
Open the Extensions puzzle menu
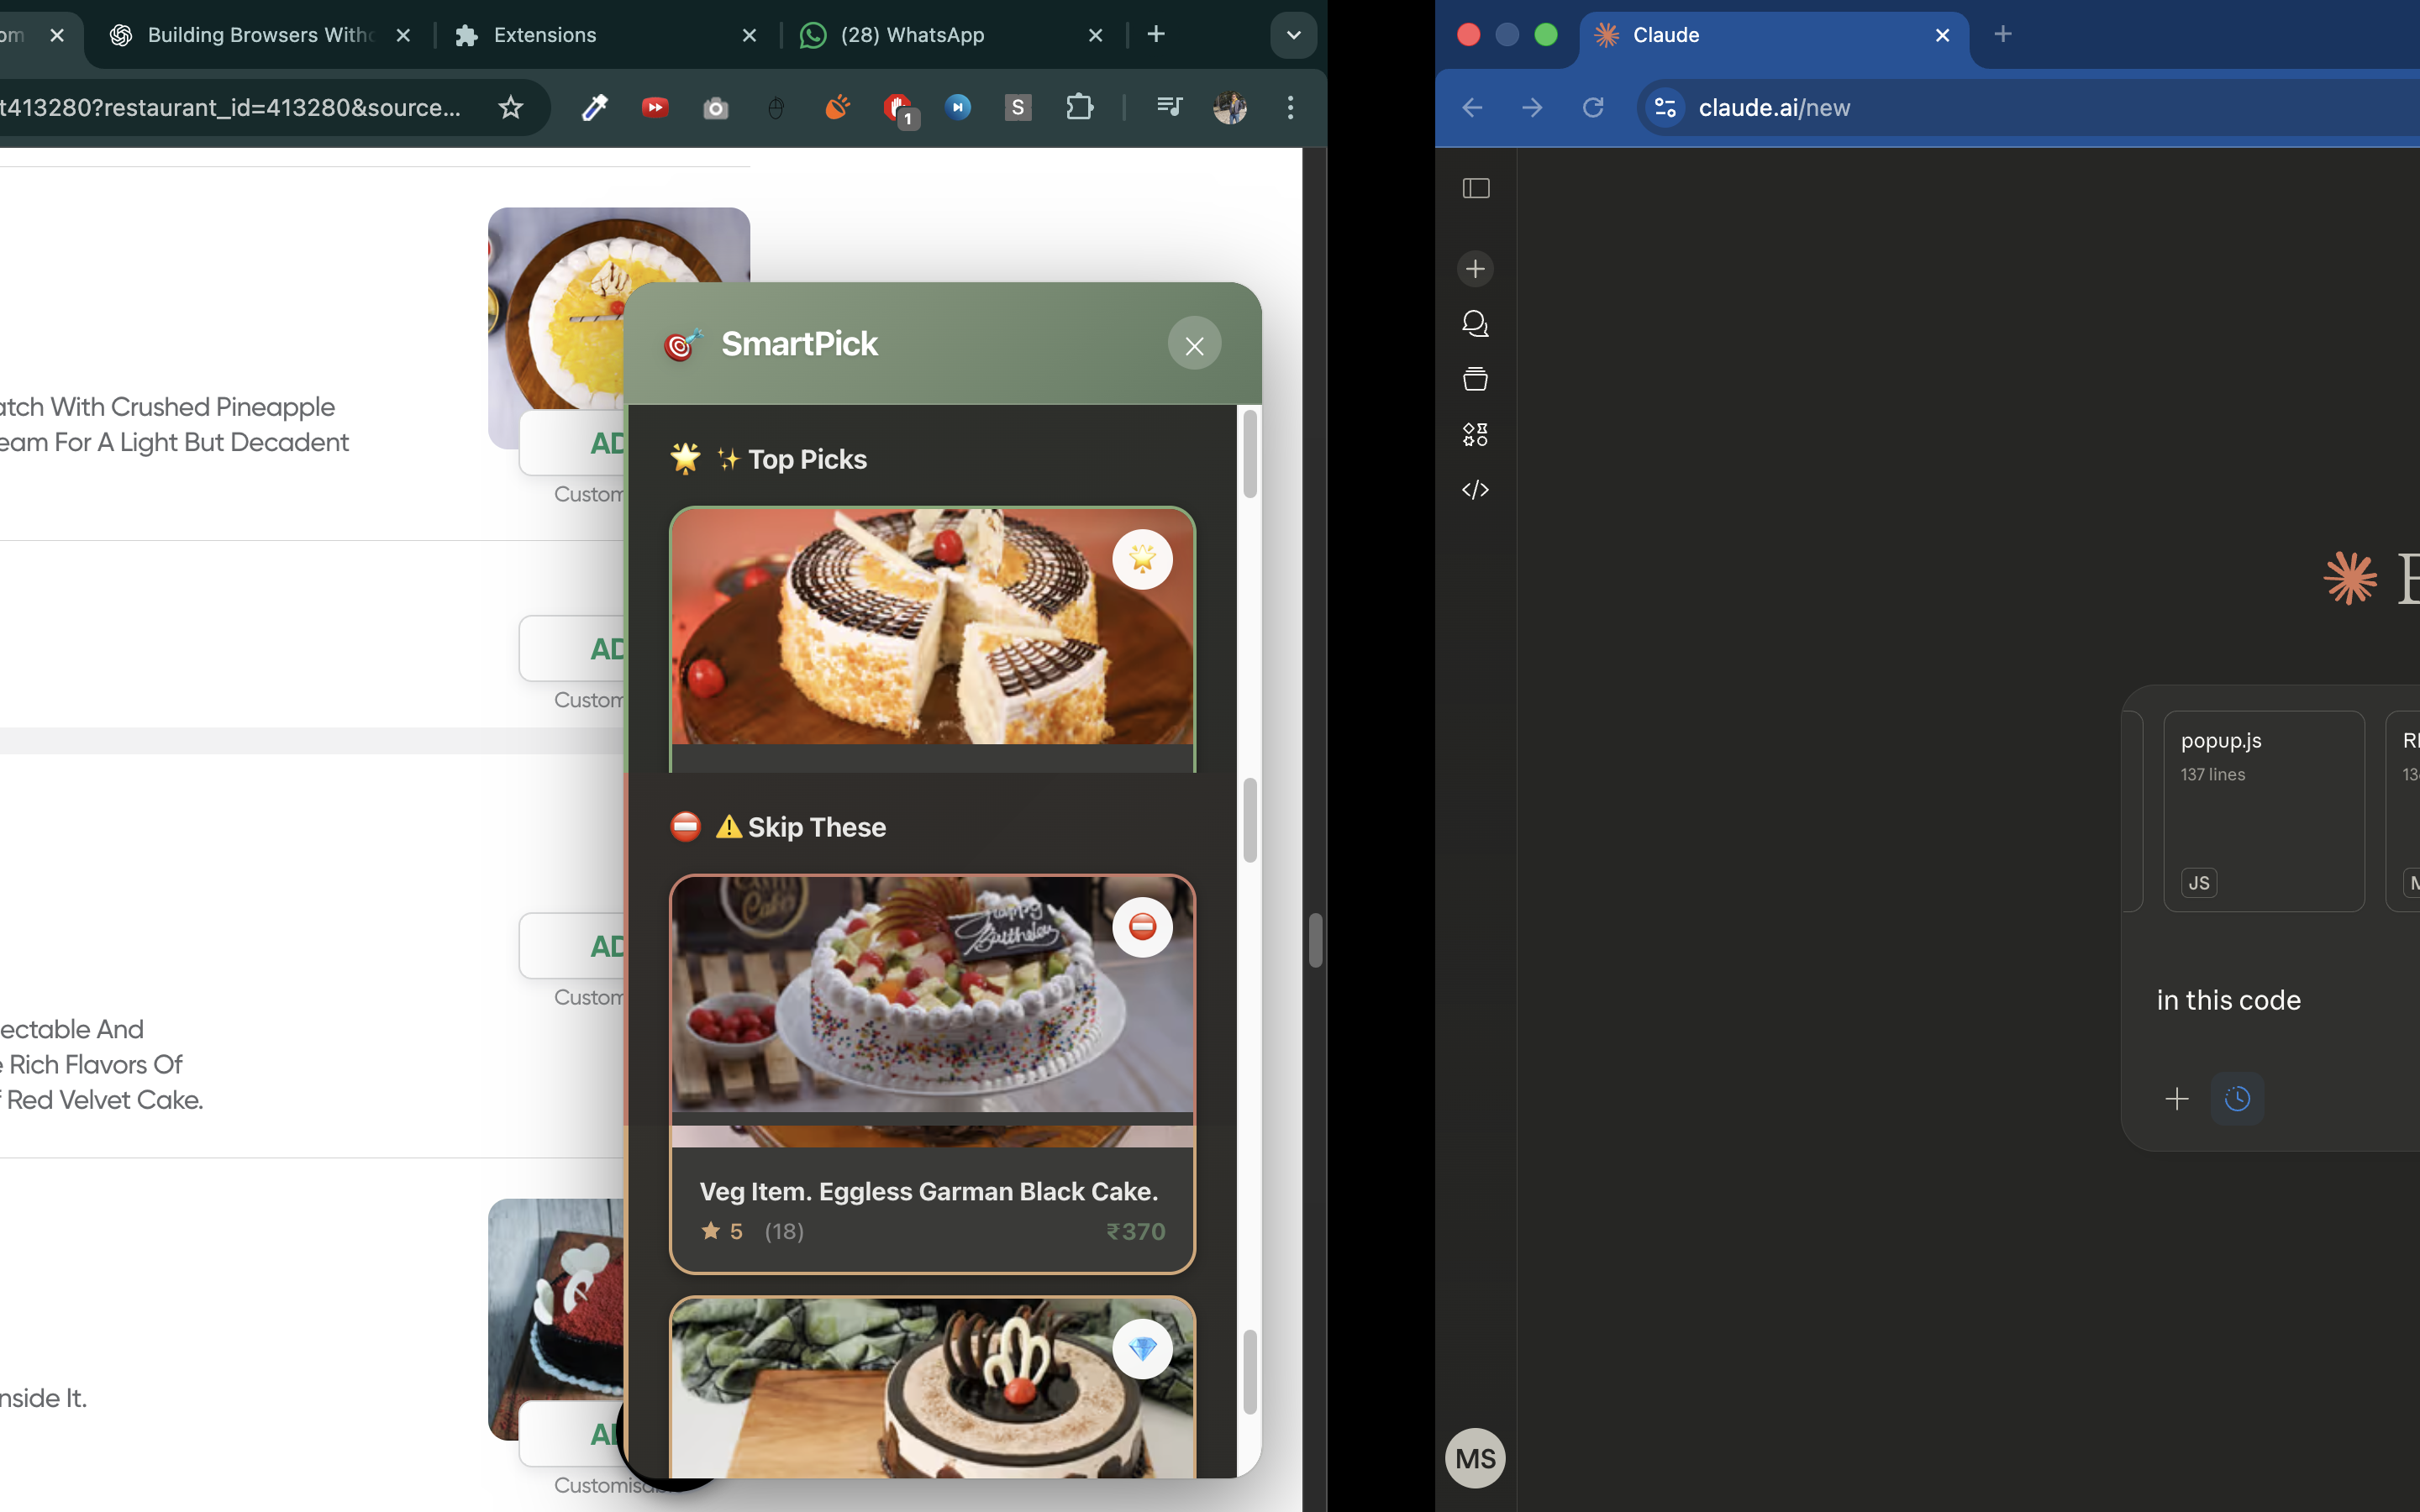click(1079, 107)
